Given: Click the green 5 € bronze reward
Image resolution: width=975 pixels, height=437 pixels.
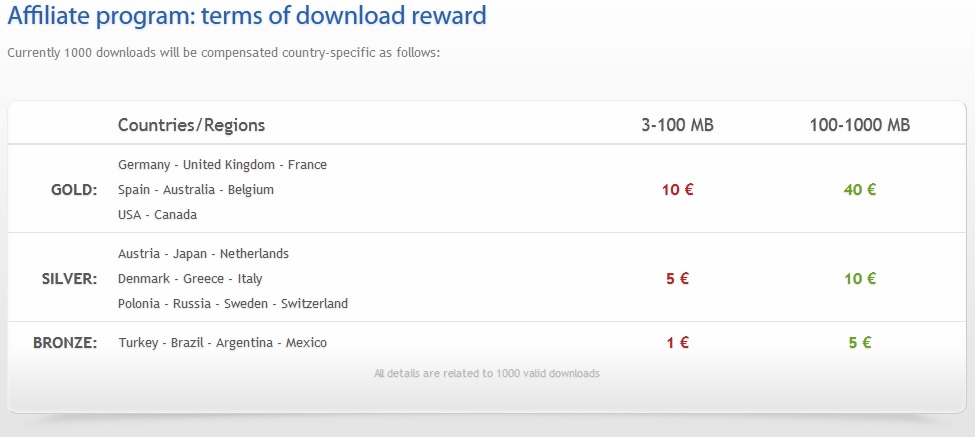Looking at the screenshot, I should pos(859,343).
